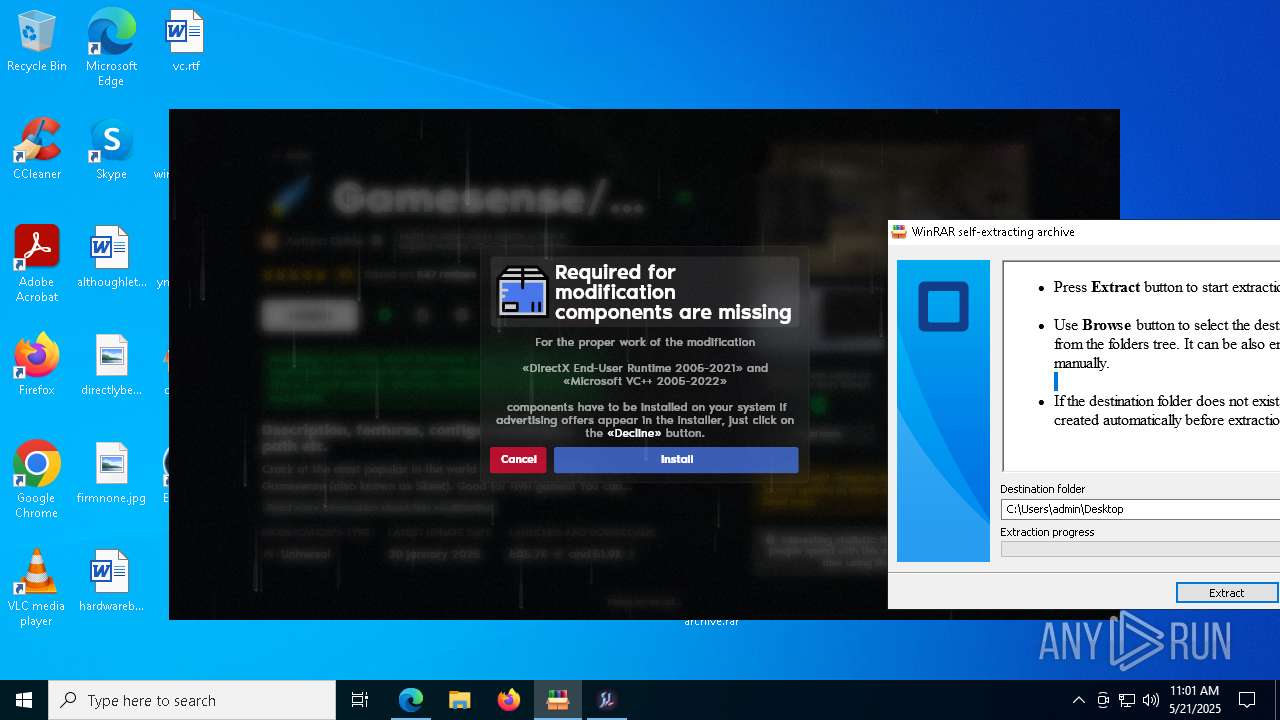Open the Windows Start menu
This screenshot has height=720, width=1280.
(24, 700)
